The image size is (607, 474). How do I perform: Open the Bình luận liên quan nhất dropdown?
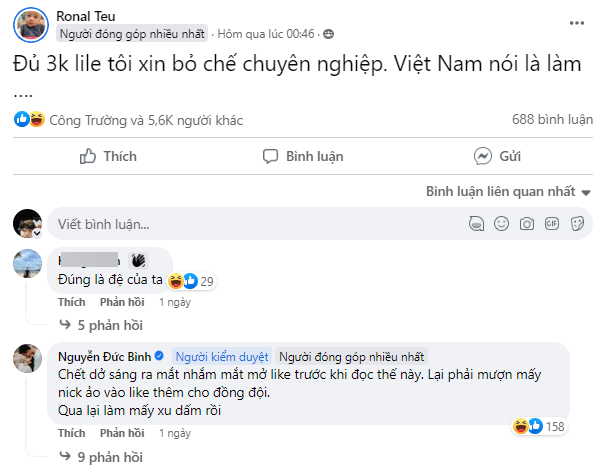coord(508,191)
